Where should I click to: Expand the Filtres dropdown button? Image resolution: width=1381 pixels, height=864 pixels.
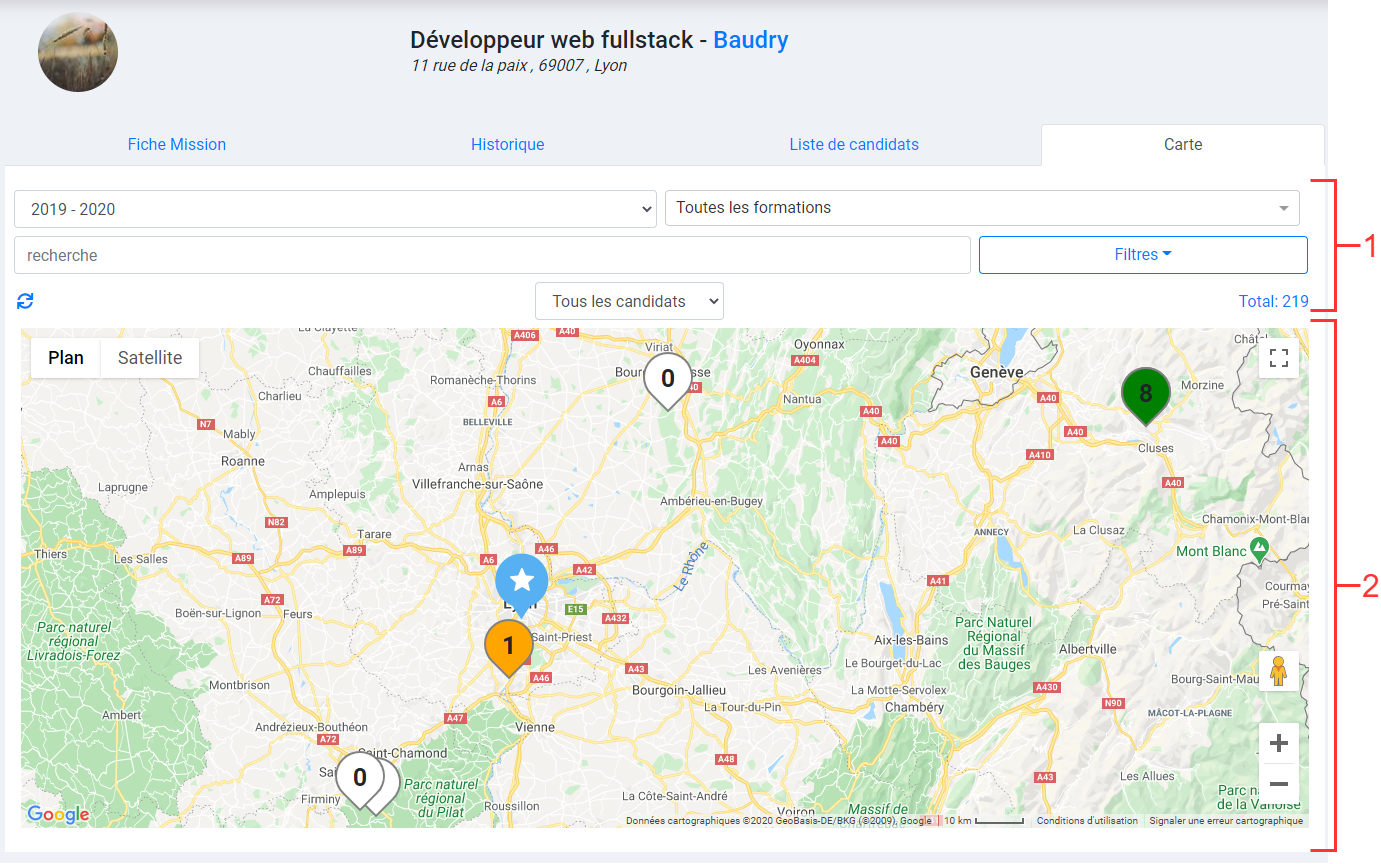1143,255
